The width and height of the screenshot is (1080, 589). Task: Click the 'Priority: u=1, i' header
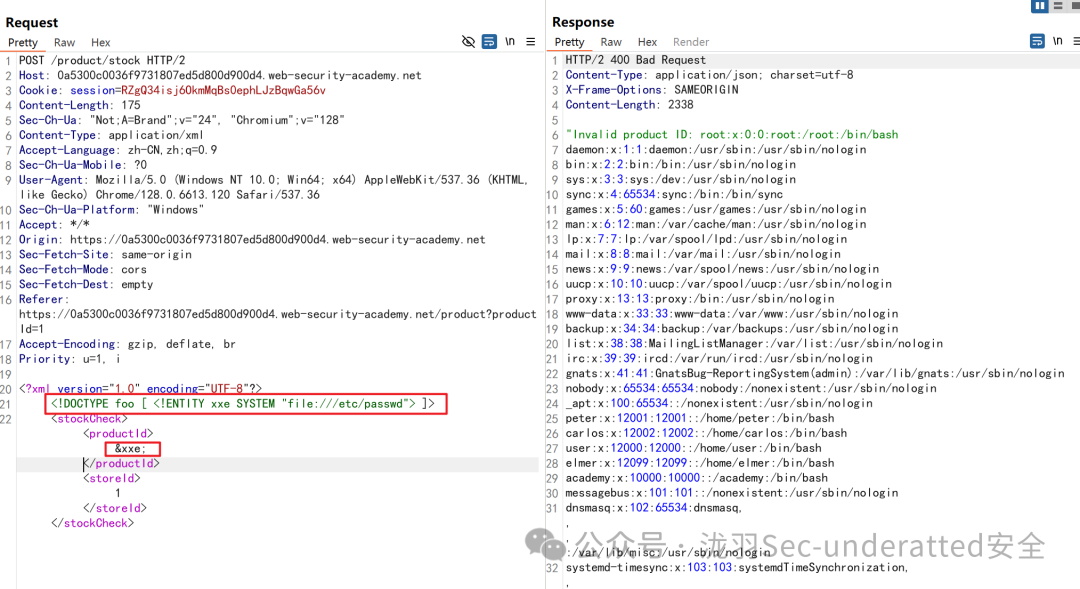(x=70, y=359)
